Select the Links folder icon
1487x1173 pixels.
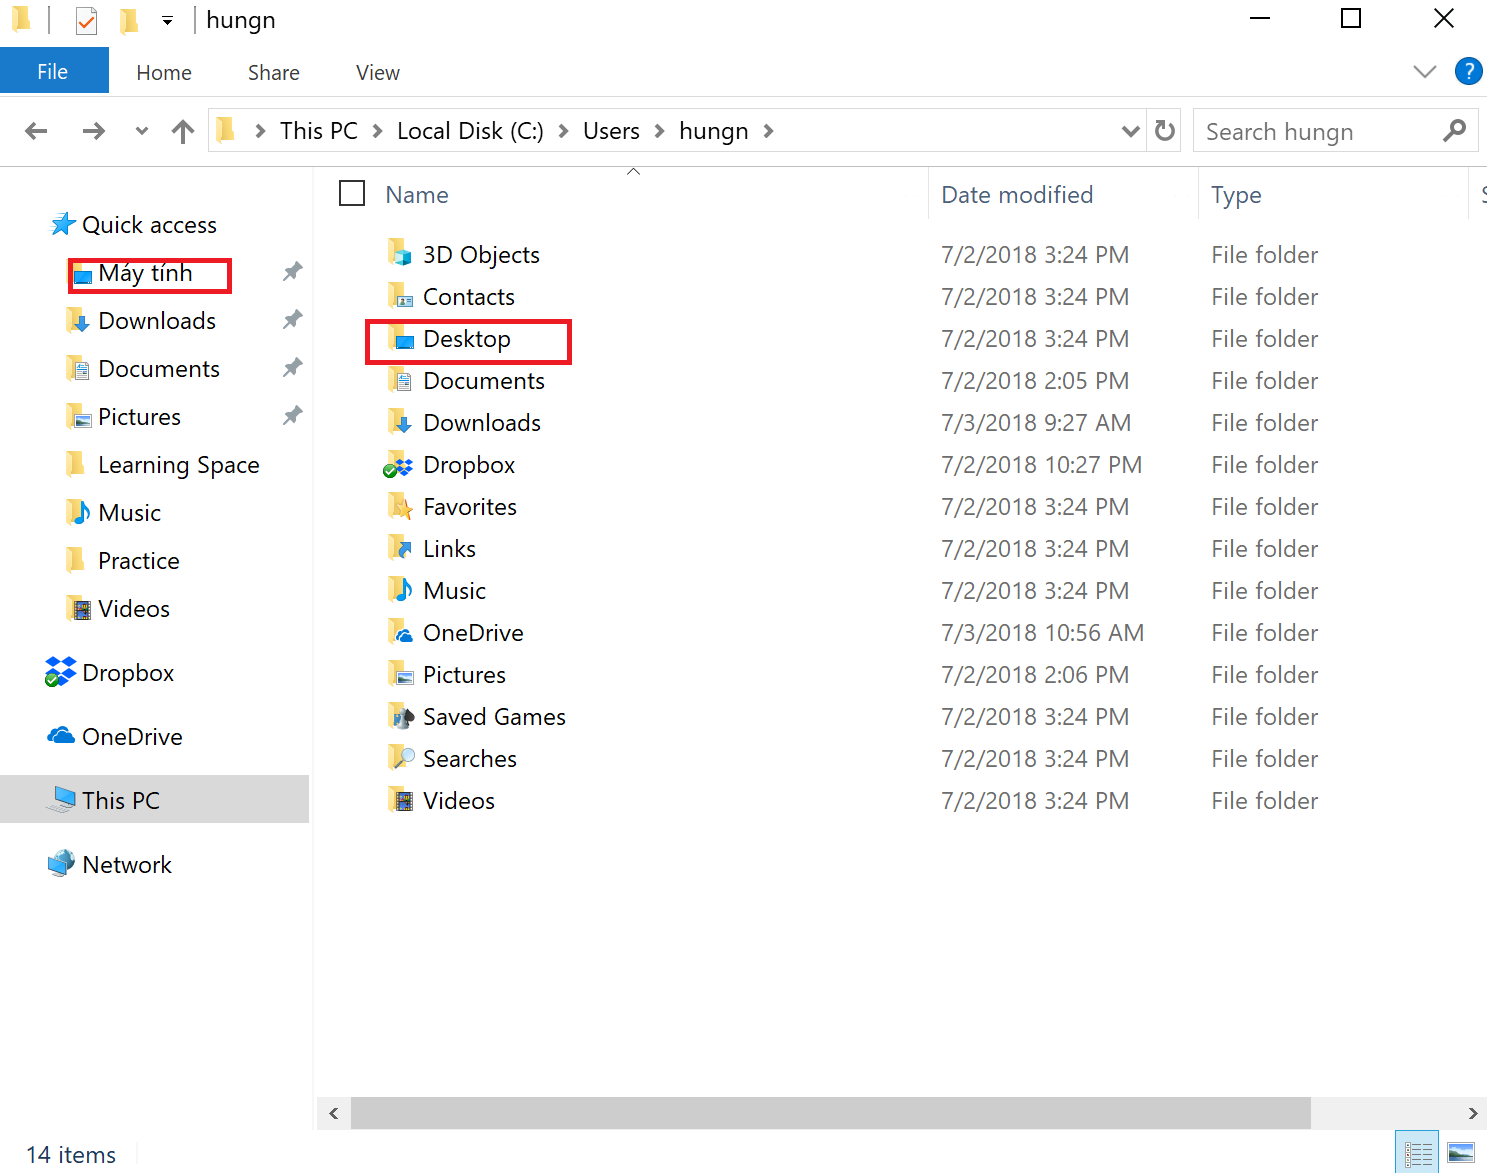pyautogui.click(x=401, y=548)
